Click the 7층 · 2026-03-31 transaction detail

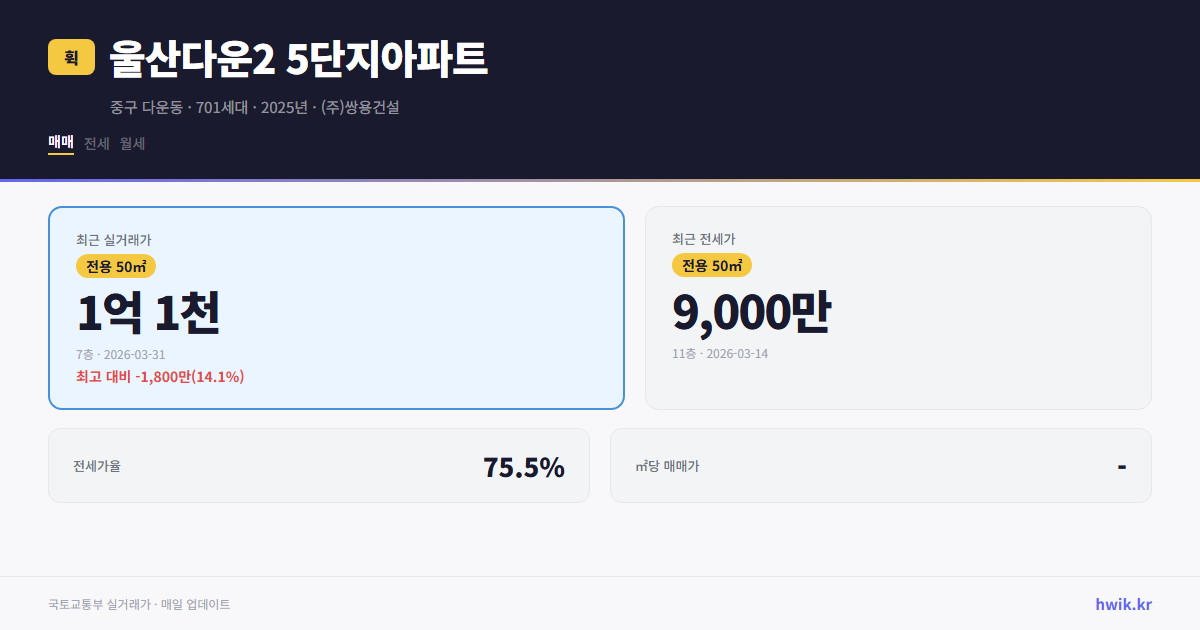coord(119,354)
